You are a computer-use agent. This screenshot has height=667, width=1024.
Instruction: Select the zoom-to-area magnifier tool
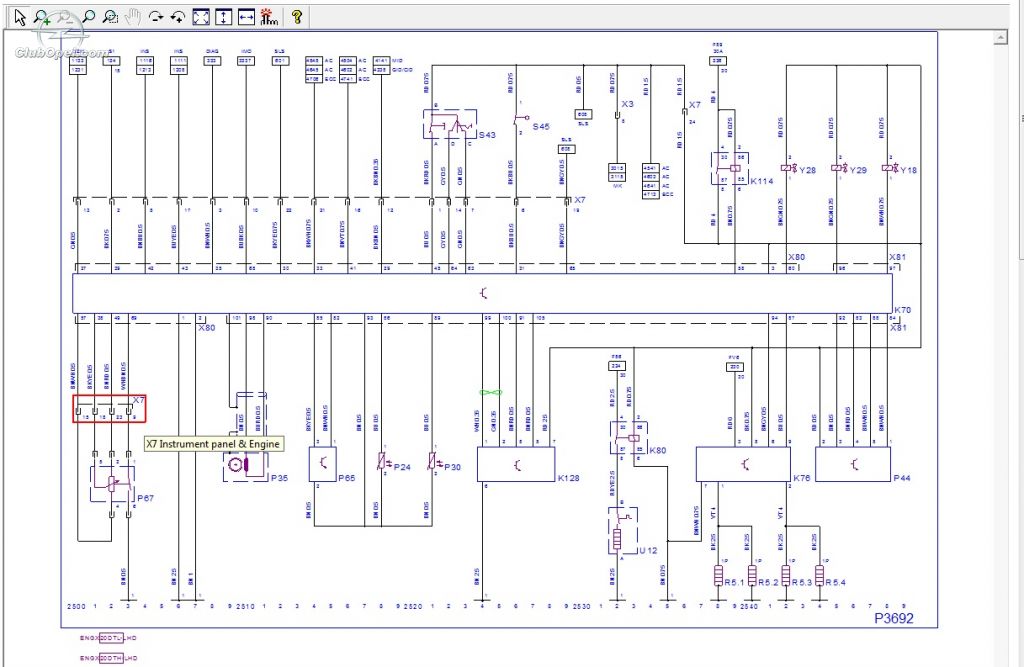click(x=110, y=17)
